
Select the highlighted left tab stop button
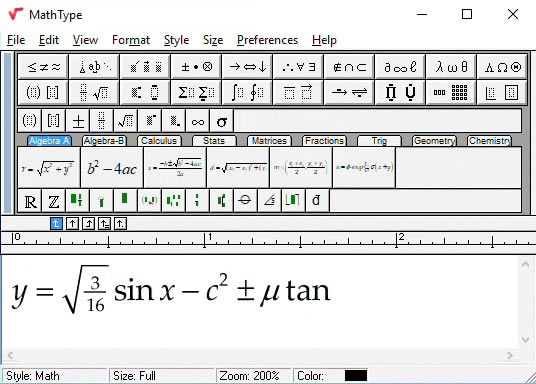(56, 224)
